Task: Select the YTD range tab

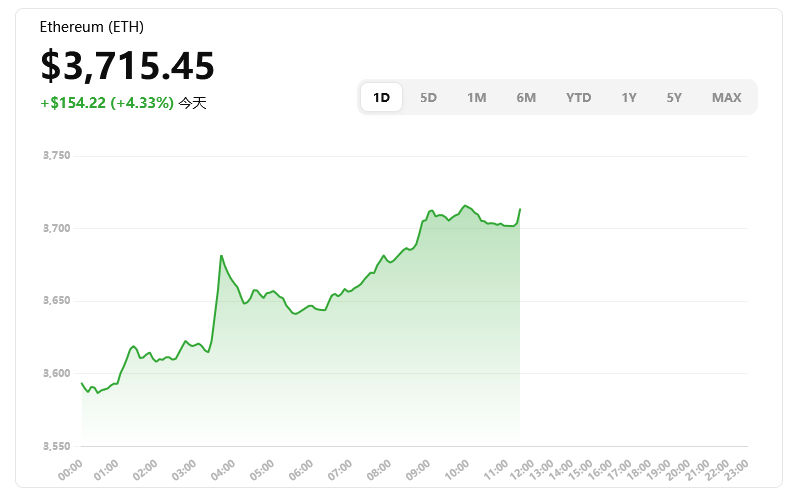Action: click(578, 97)
